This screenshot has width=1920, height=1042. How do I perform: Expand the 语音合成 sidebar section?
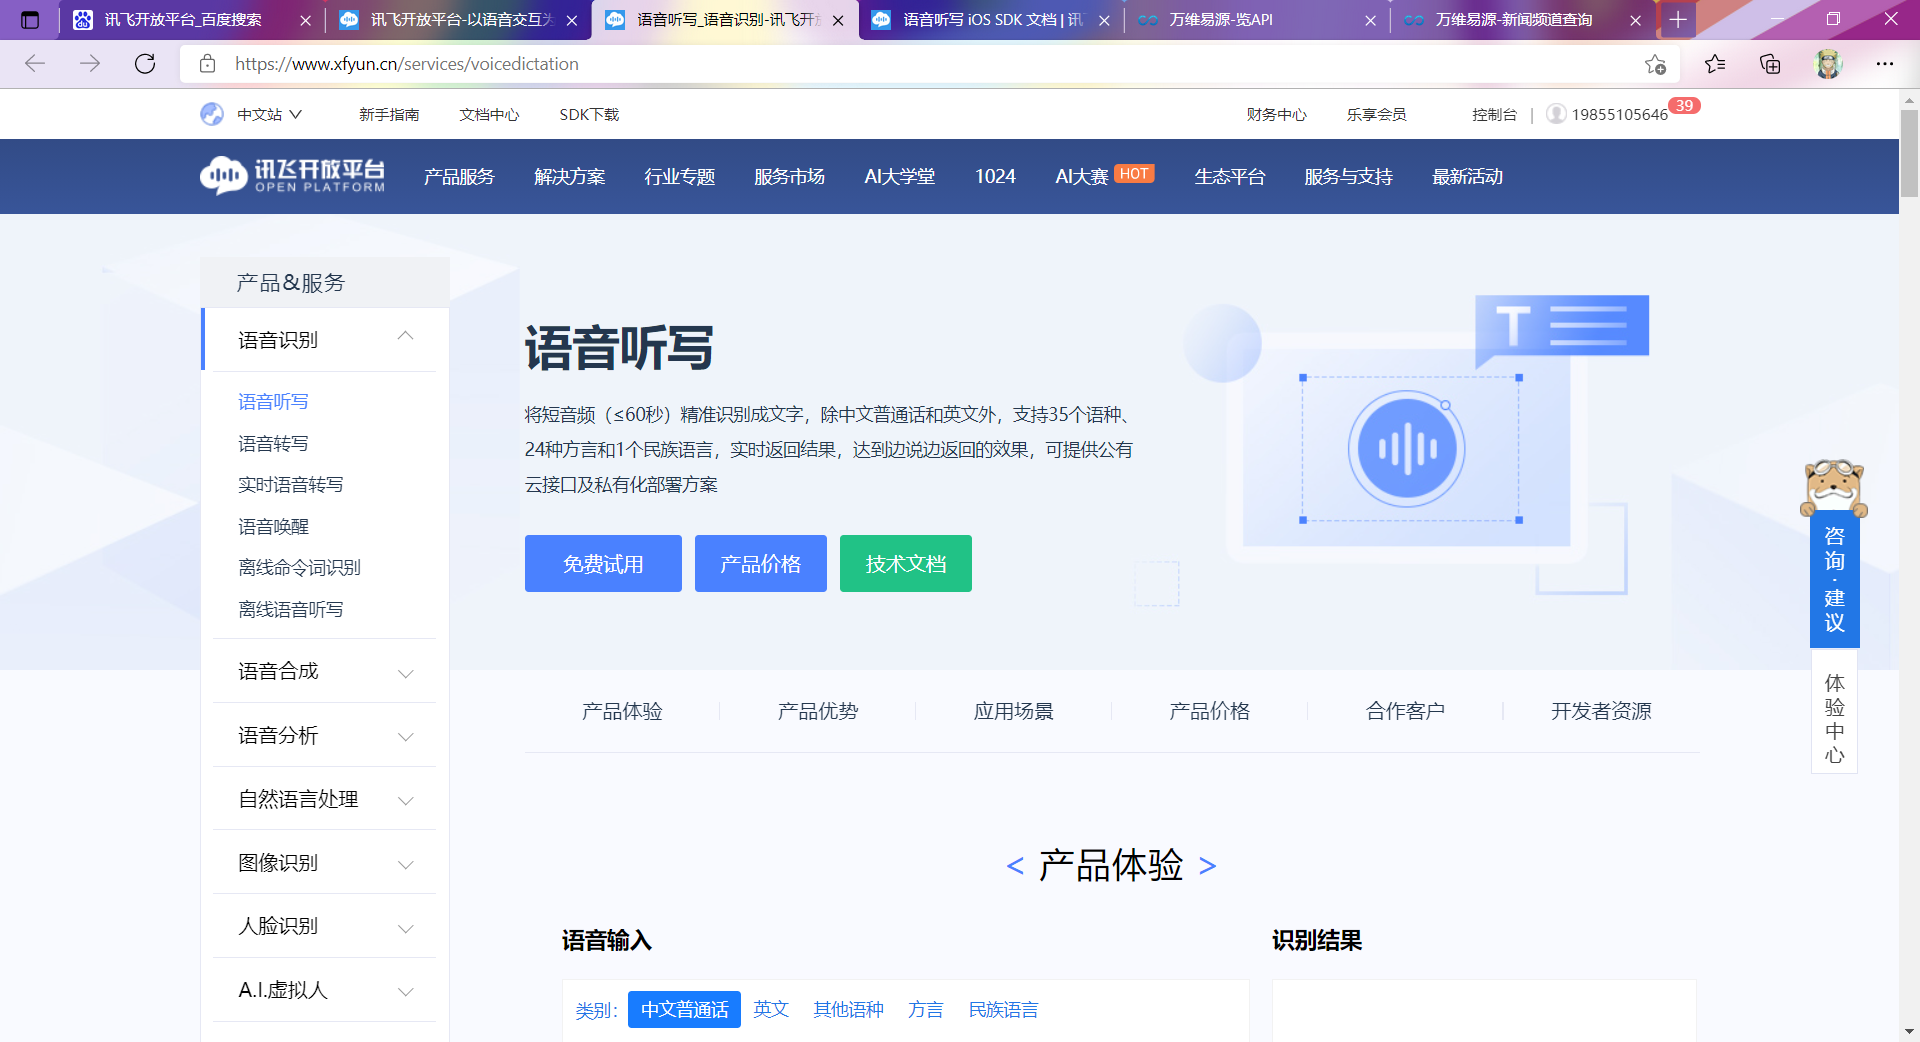(x=405, y=673)
